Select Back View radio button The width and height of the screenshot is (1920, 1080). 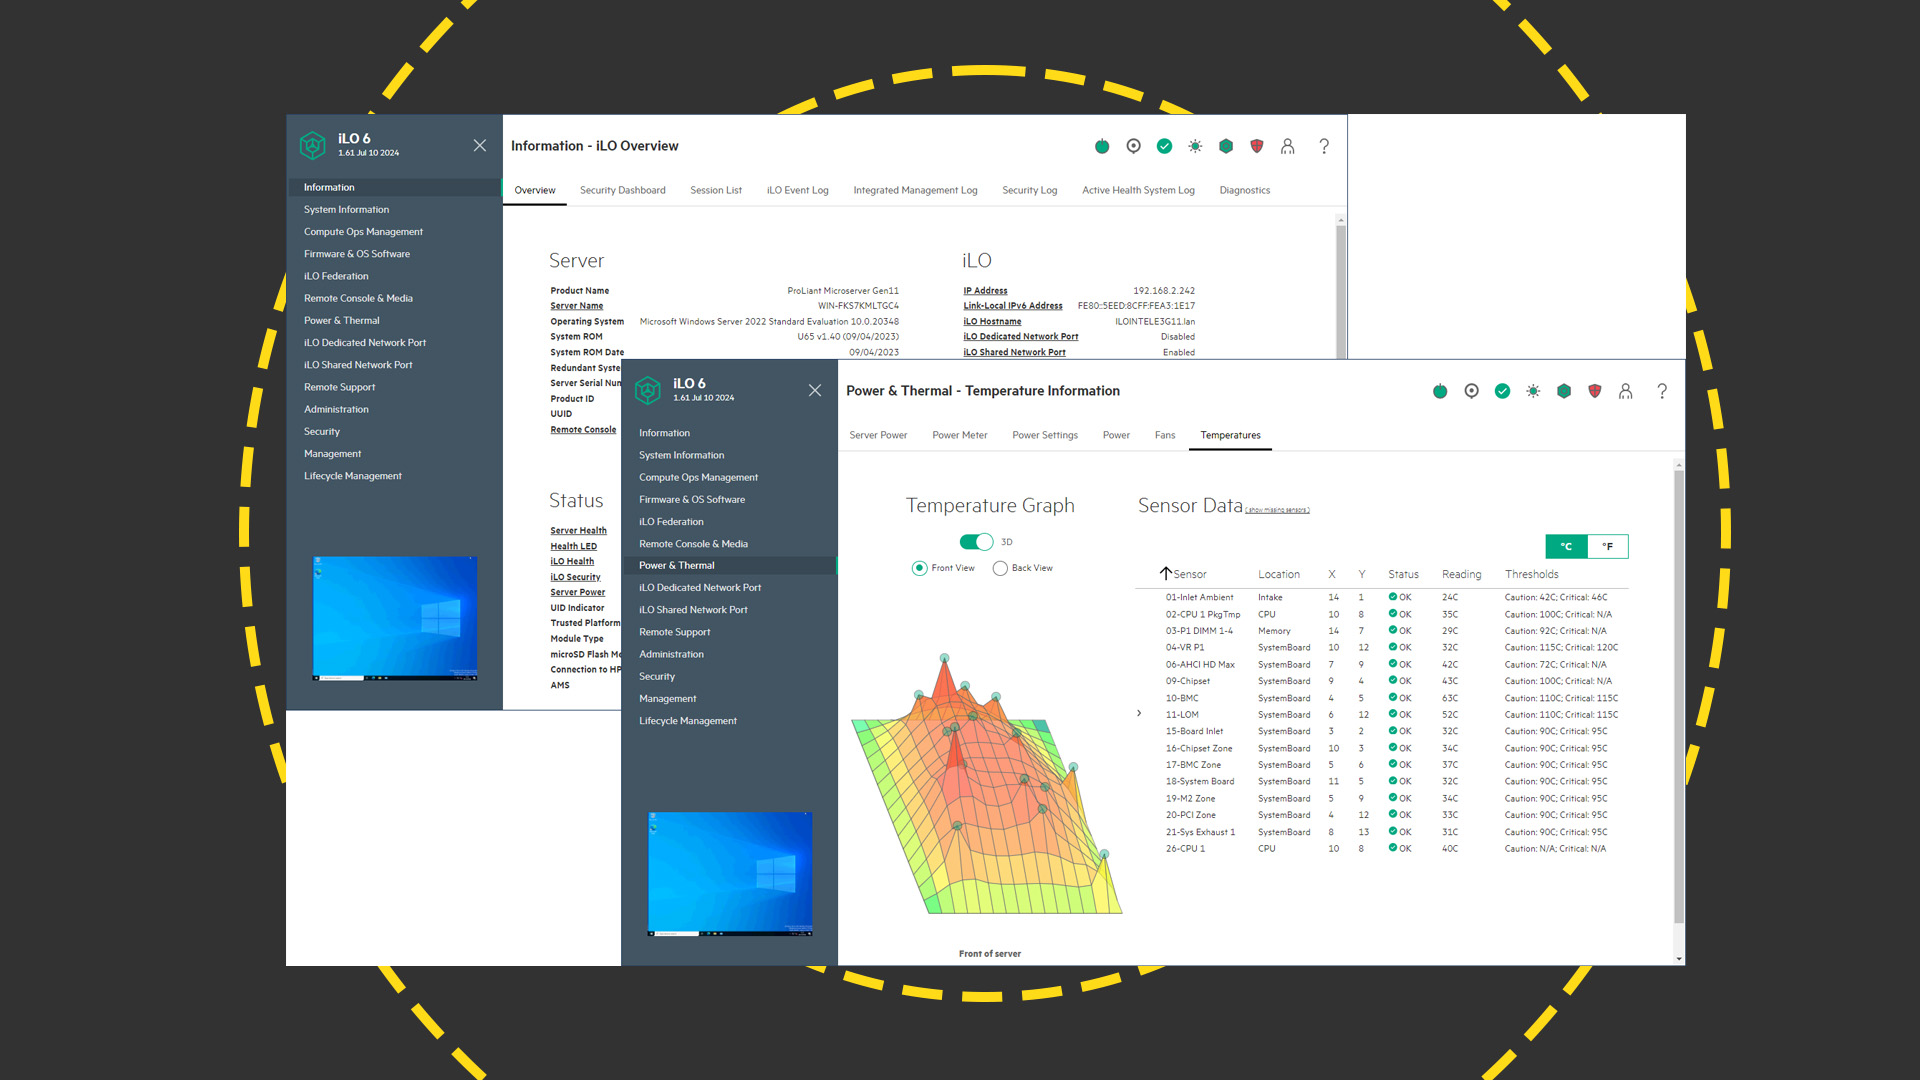(x=1001, y=567)
